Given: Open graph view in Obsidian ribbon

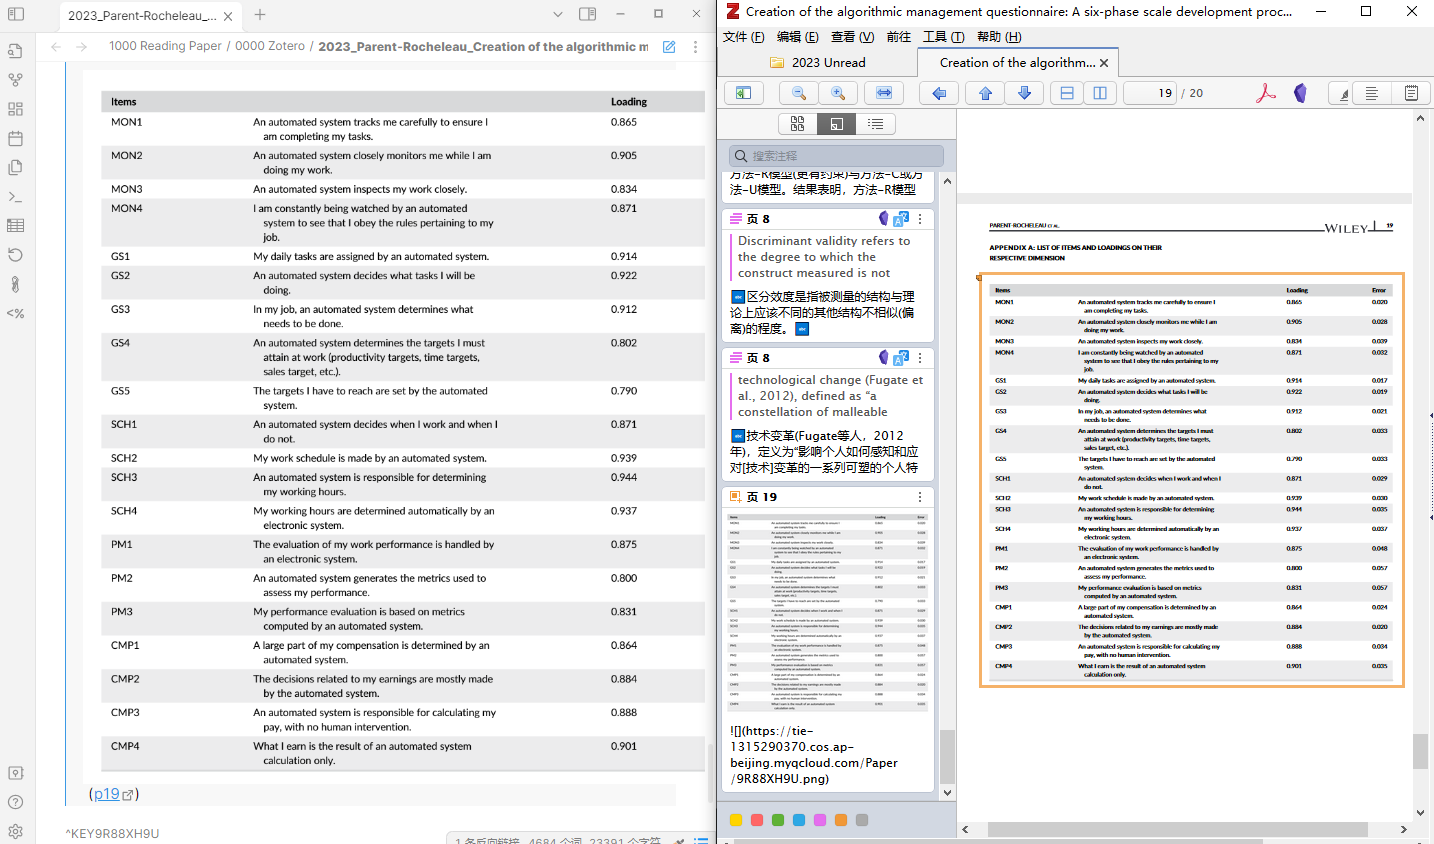Looking at the screenshot, I should [15, 80].
